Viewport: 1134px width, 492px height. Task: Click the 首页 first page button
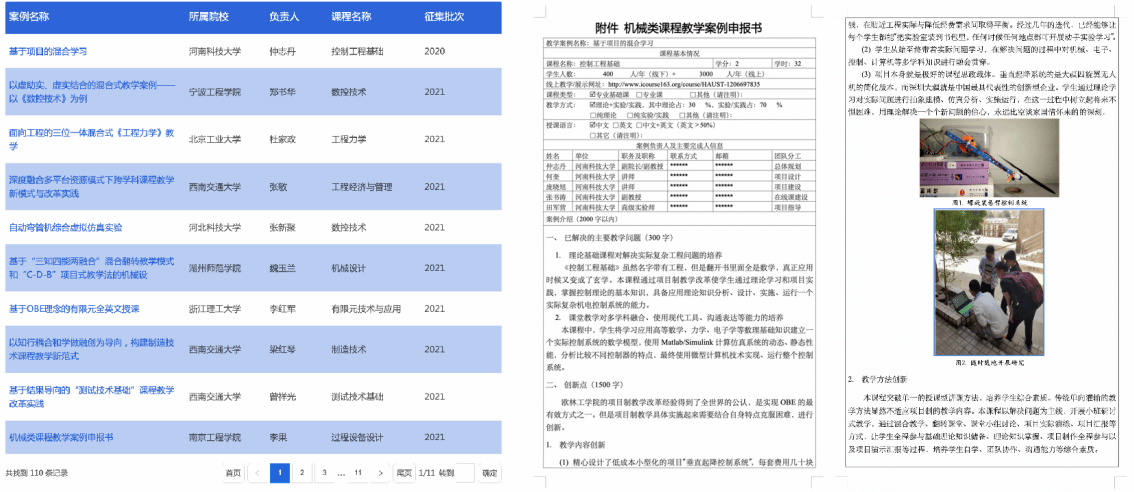click(x=233, y=473)
